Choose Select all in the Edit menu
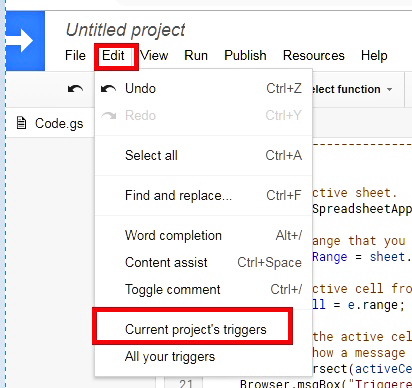412x388 pixels. tap(204, 155)
